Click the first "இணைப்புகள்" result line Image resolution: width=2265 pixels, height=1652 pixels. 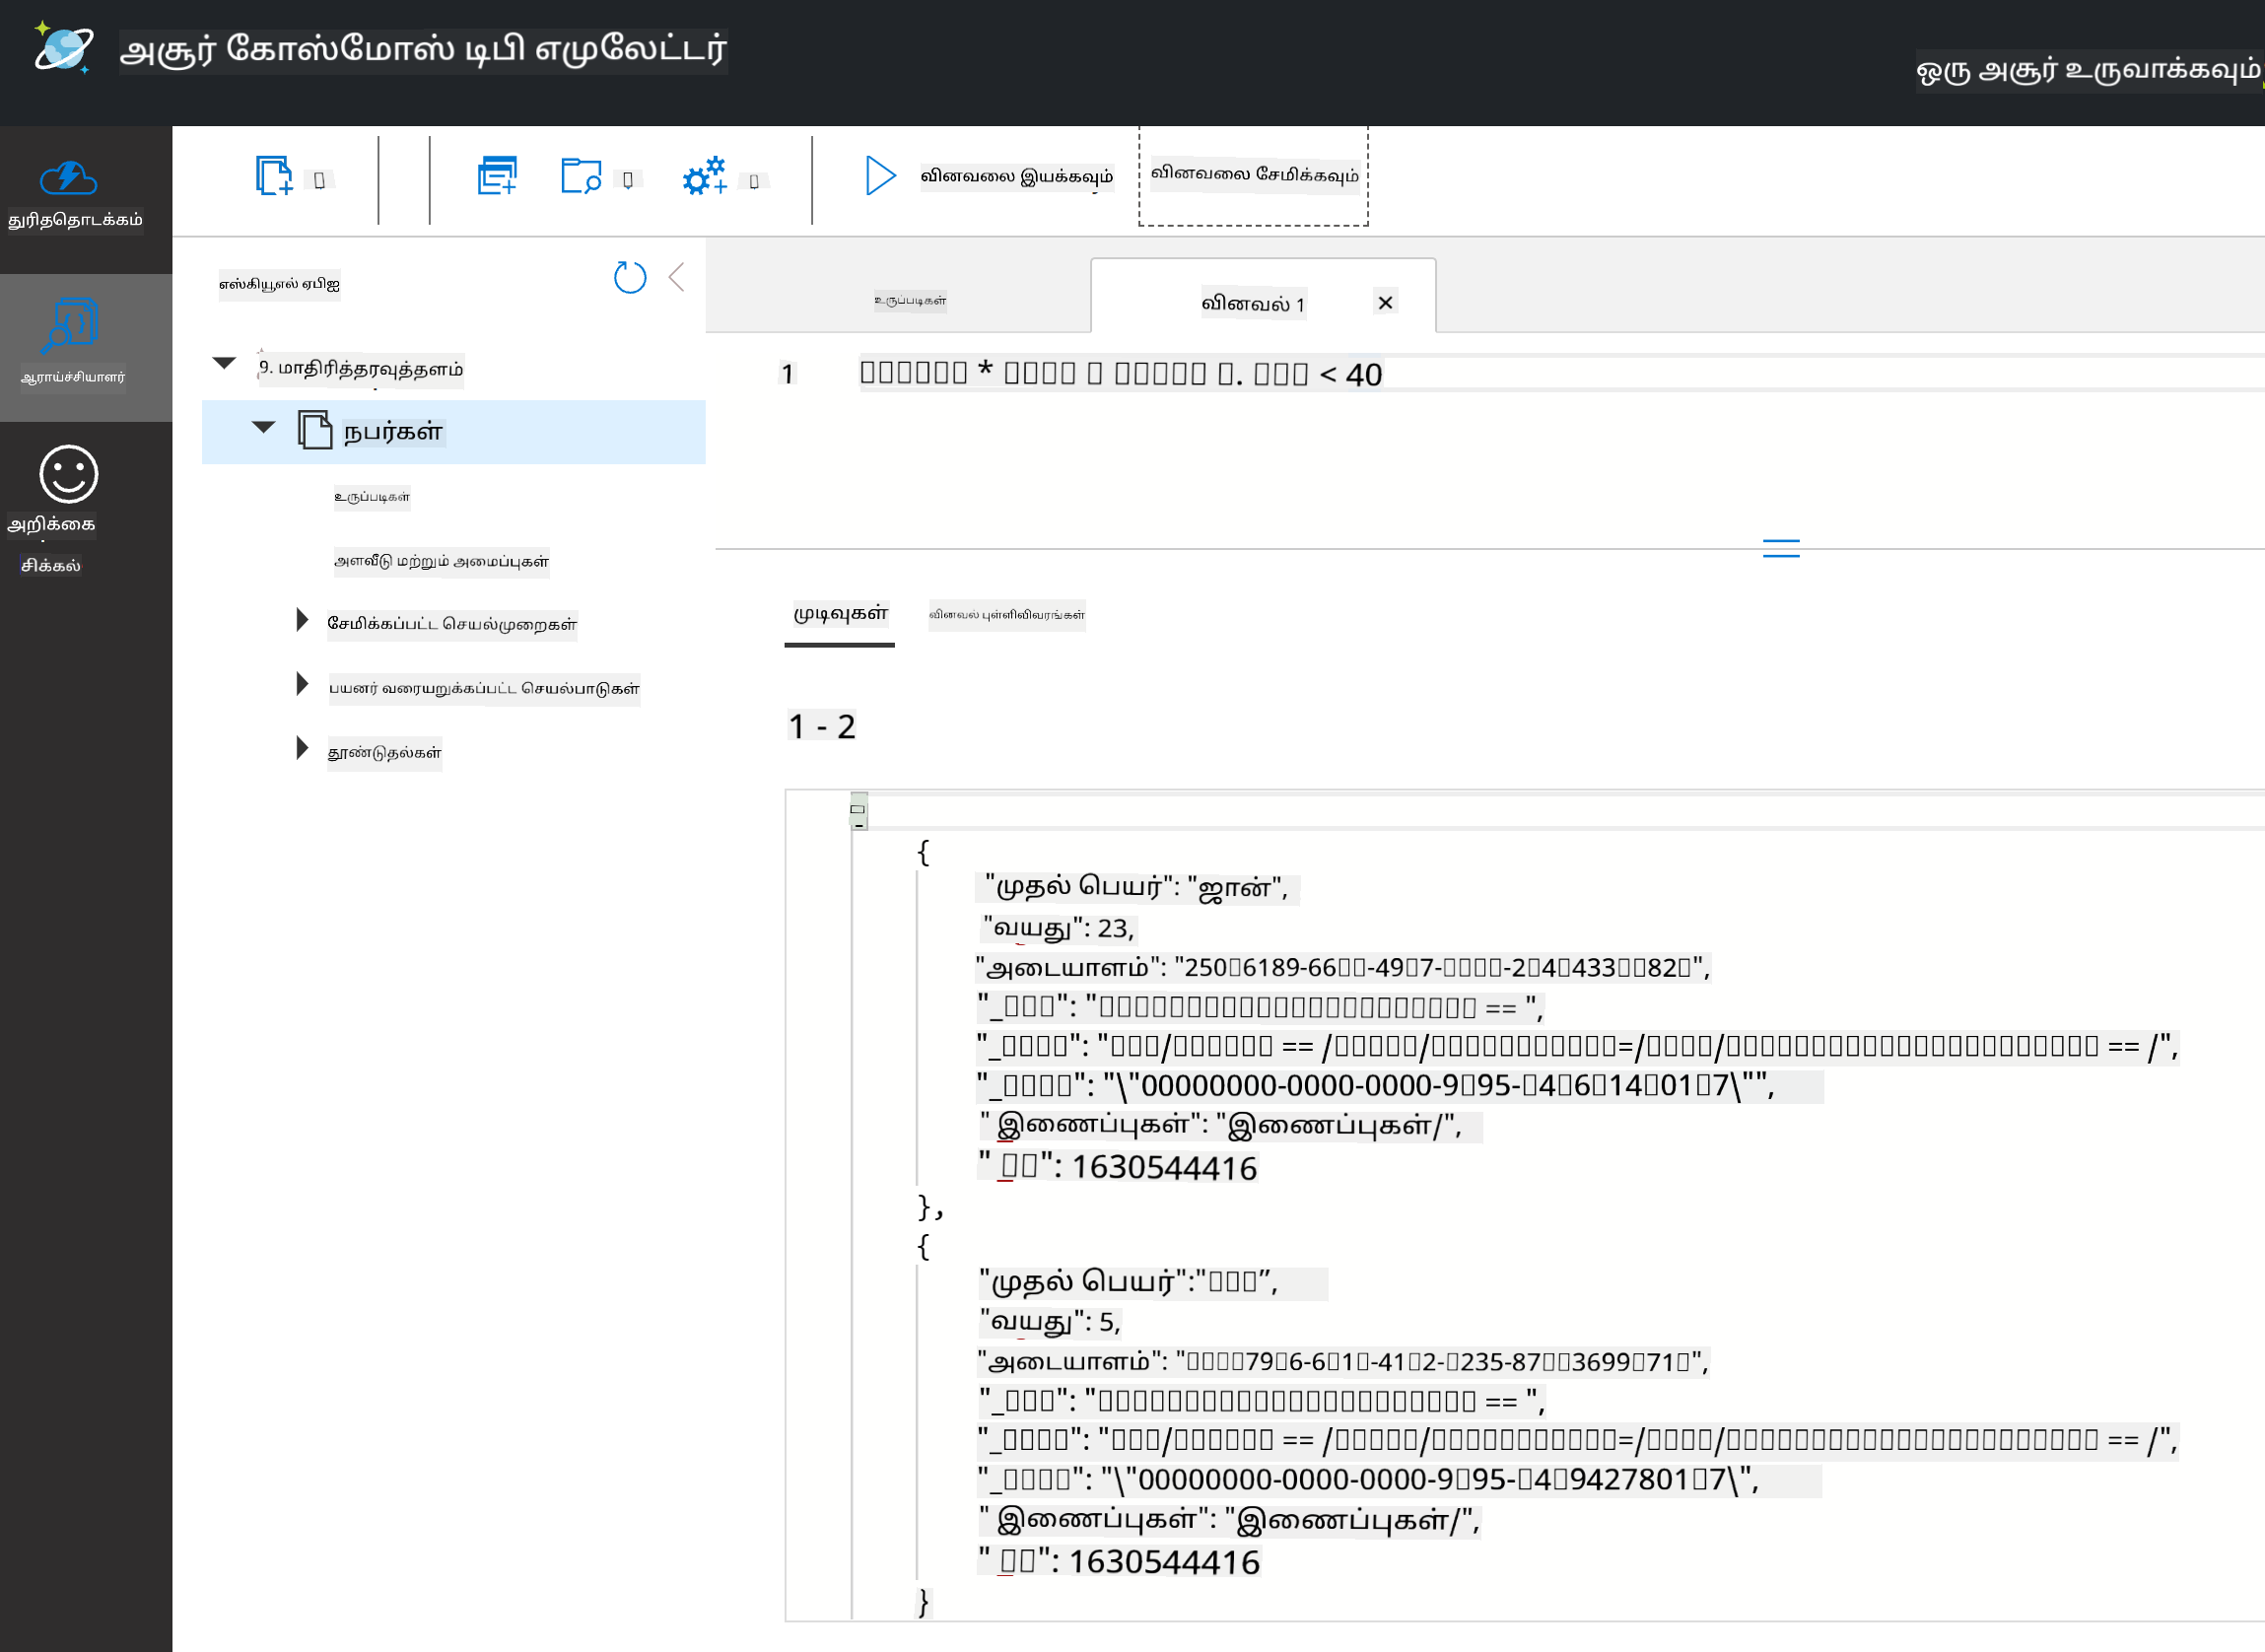(1229, 1126)
